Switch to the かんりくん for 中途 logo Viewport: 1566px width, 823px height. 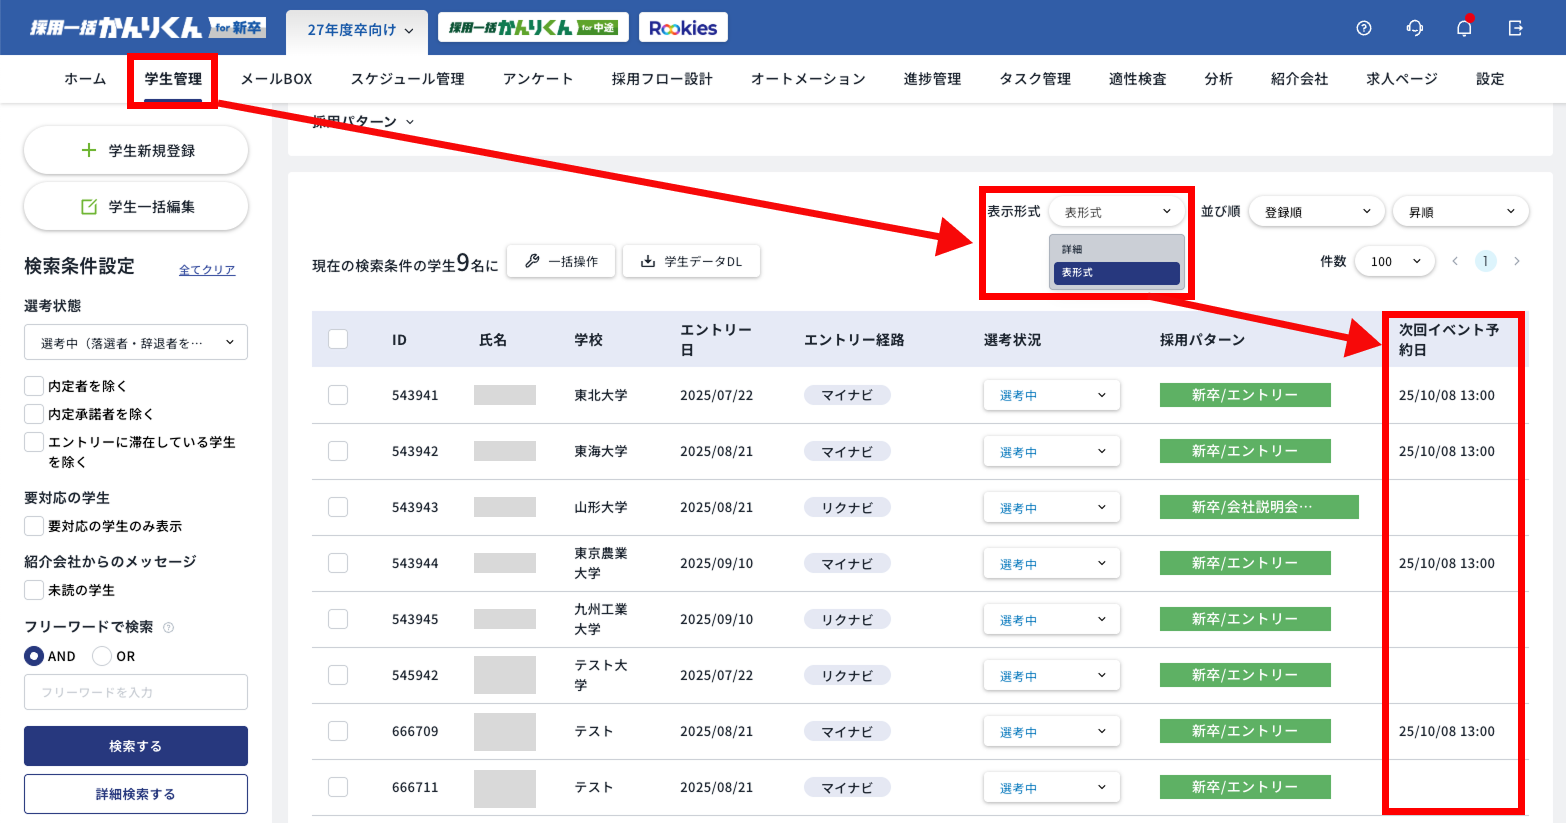point(533,28)
